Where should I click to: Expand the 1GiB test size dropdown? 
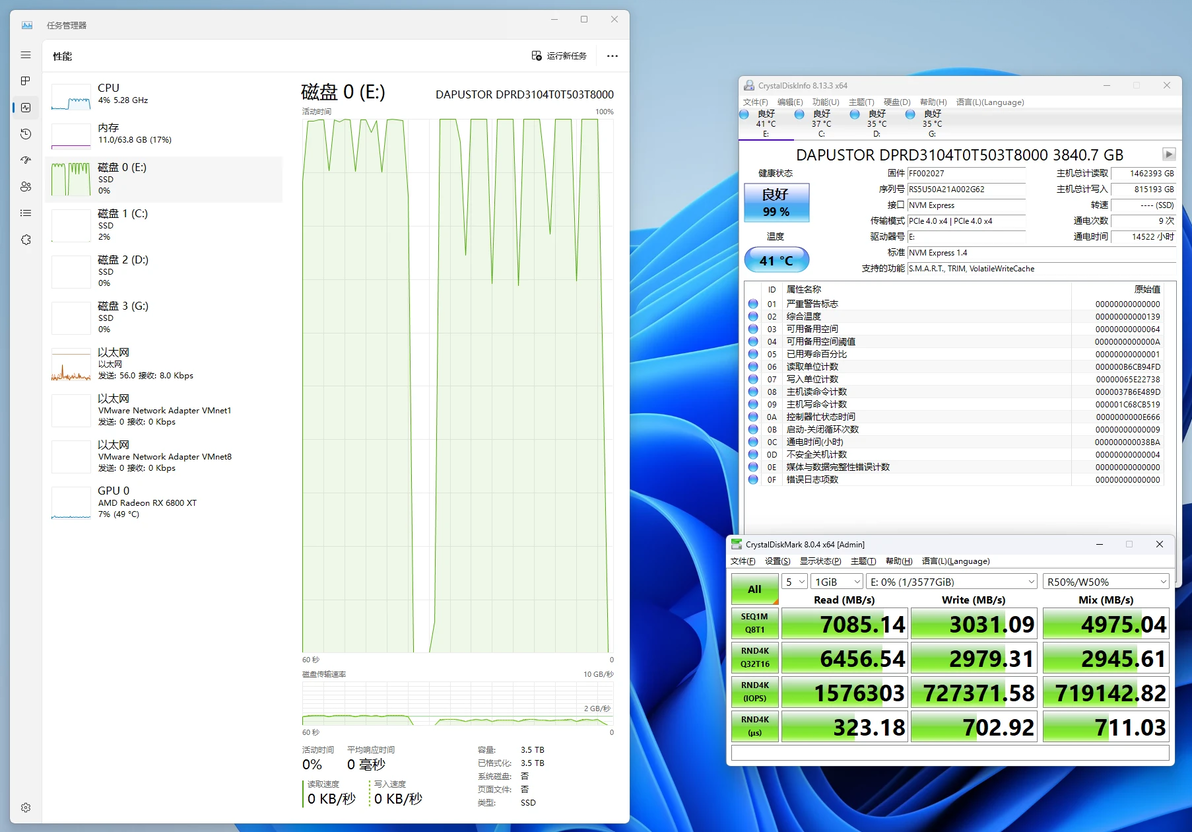(837, 582)
